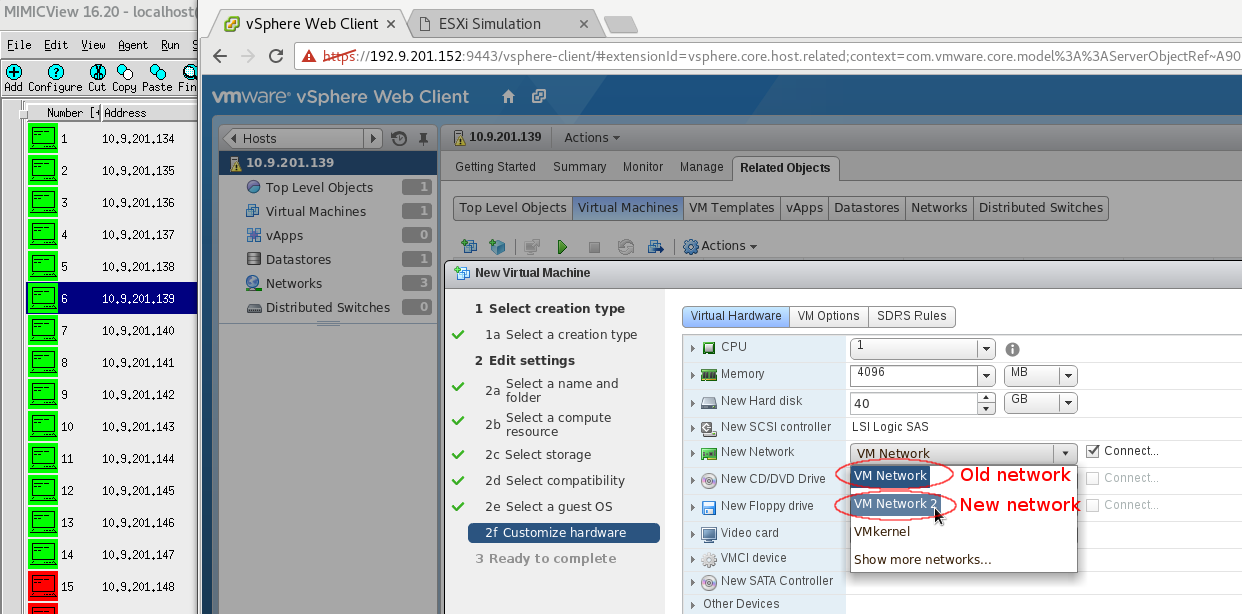The image size is (1242, 614).
Task: Select red agent 15 icon at 10.9.201.148
Action: 42,587
